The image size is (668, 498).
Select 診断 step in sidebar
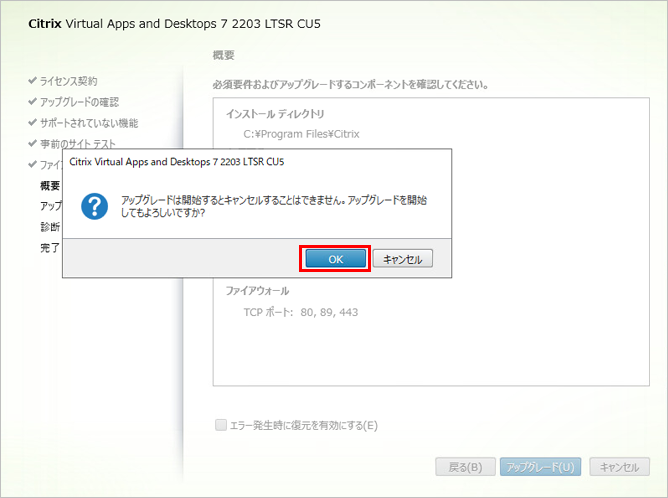pyautogui.click(x=50, y=227)
